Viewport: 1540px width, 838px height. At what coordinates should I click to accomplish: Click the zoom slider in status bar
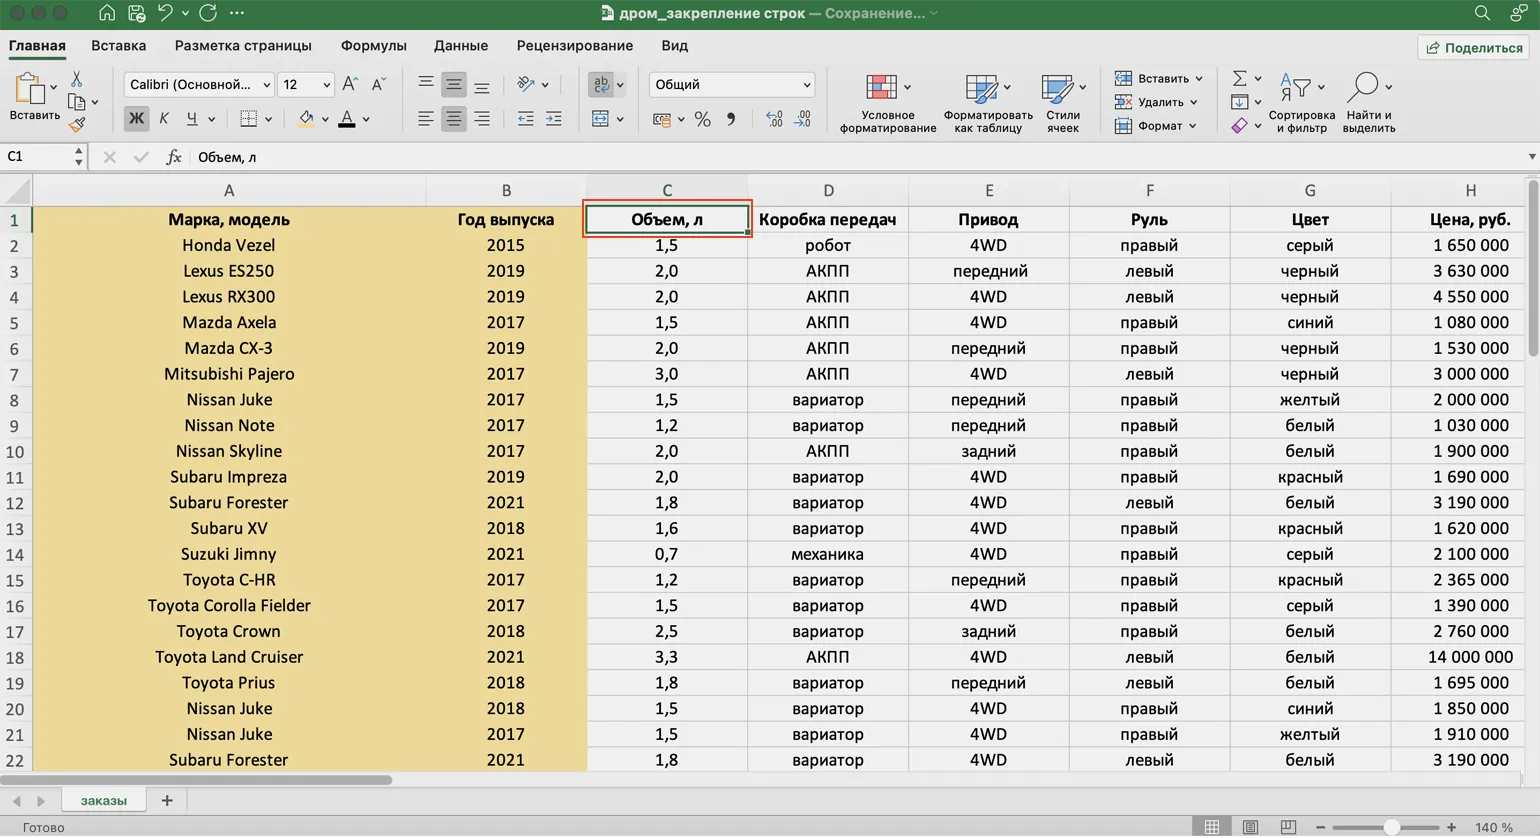click(x=1390, y=827)
